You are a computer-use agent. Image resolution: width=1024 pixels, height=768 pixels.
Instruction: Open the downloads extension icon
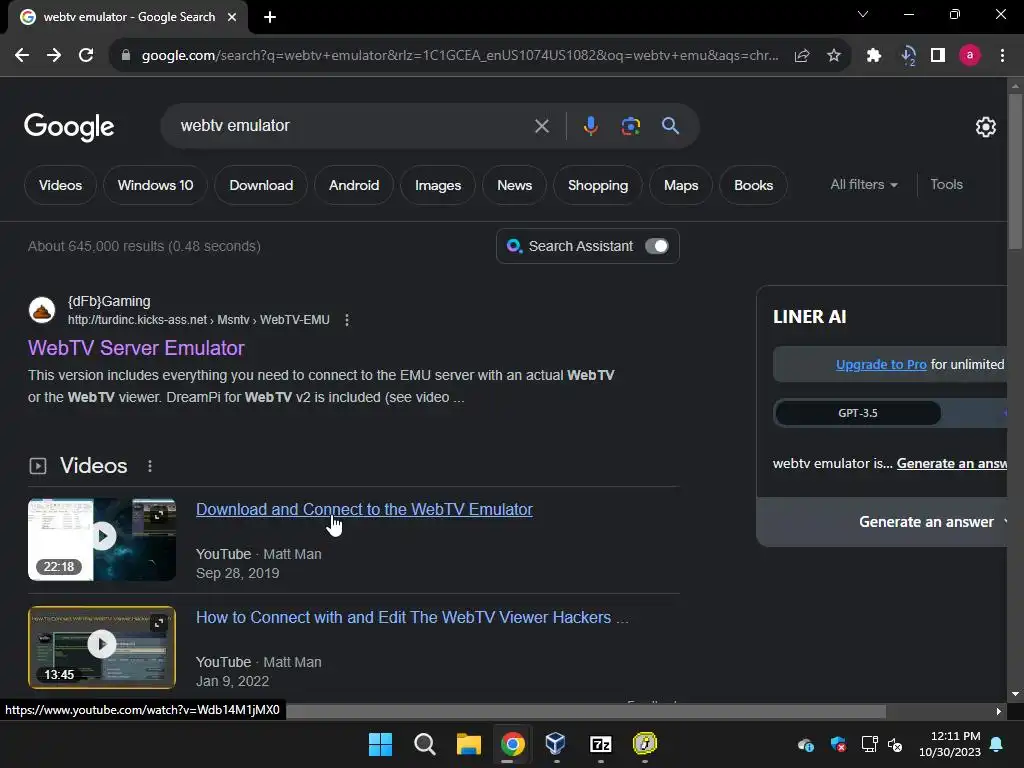pos(907,56)
